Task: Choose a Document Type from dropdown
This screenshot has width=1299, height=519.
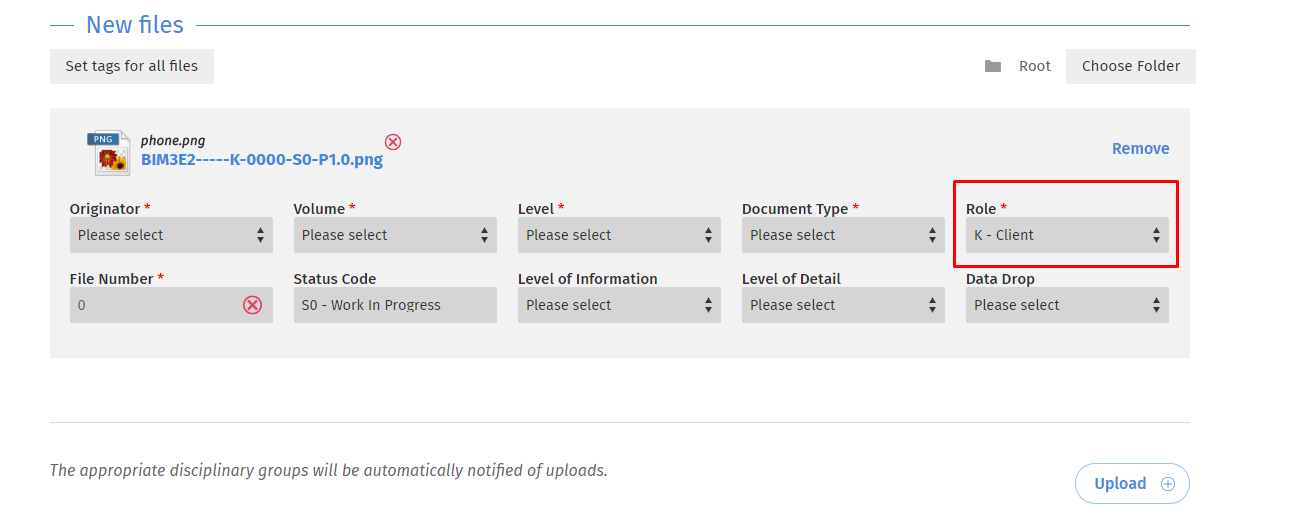Action: pyautogui.click(x=843, y=235)
